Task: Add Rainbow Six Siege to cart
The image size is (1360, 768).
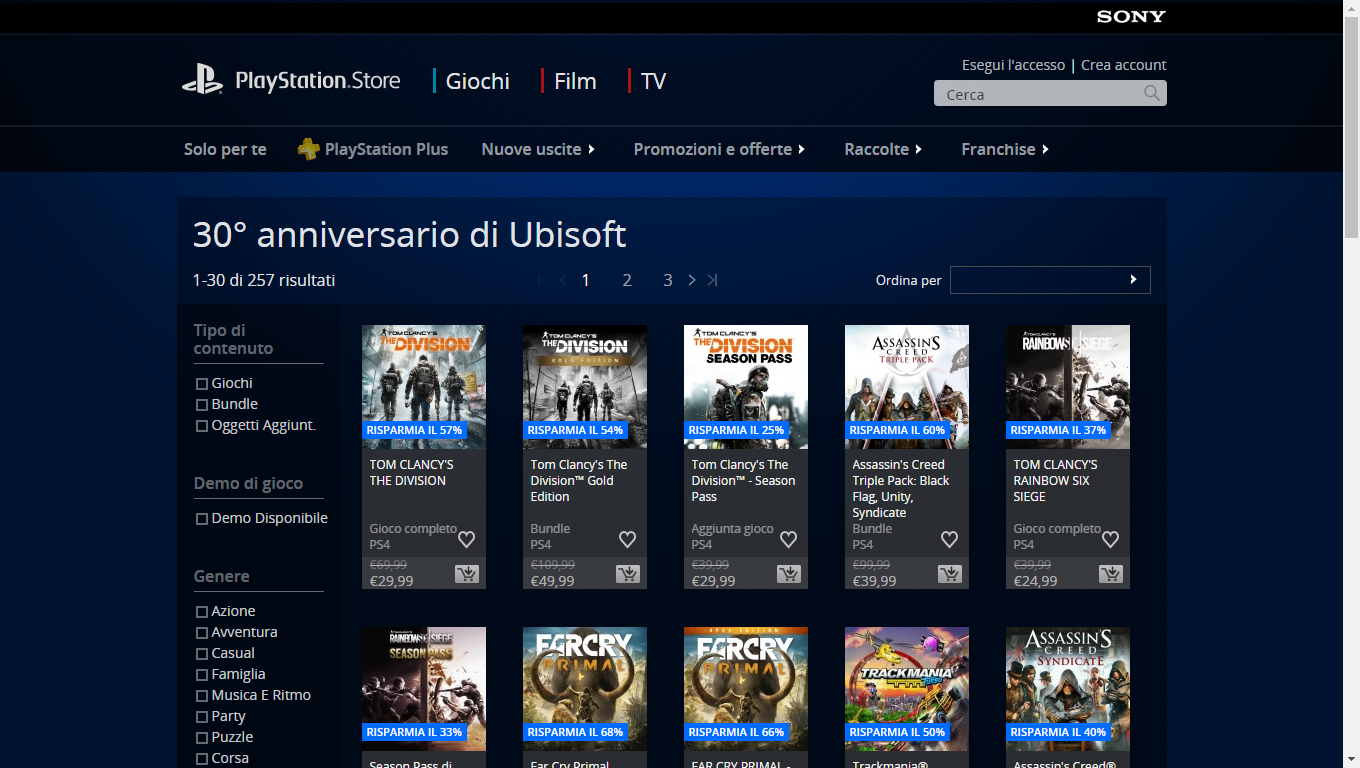Action: point(1110,573)
